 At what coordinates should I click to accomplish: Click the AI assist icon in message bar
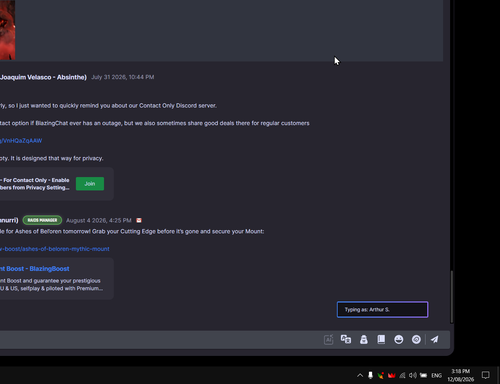point(328,340)
